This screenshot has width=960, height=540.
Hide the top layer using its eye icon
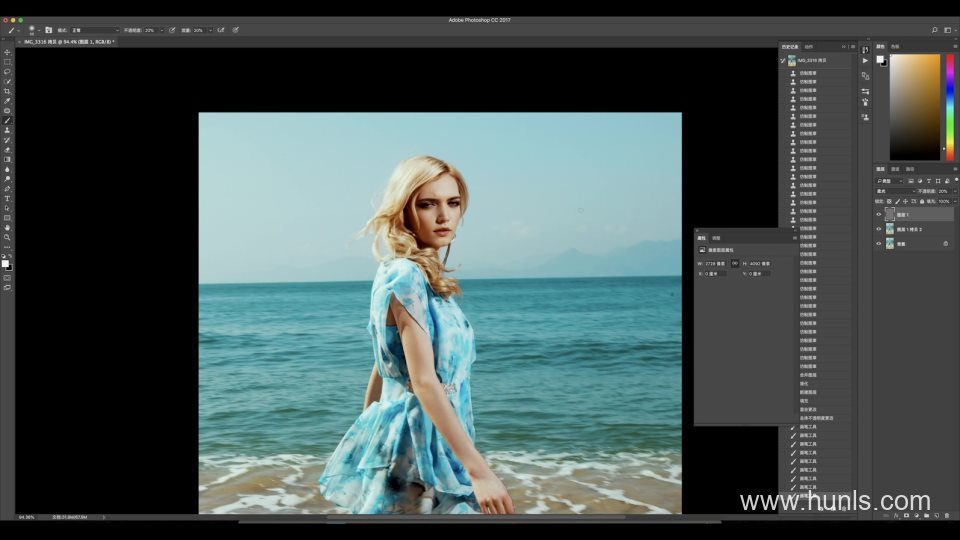coord(879,215)
